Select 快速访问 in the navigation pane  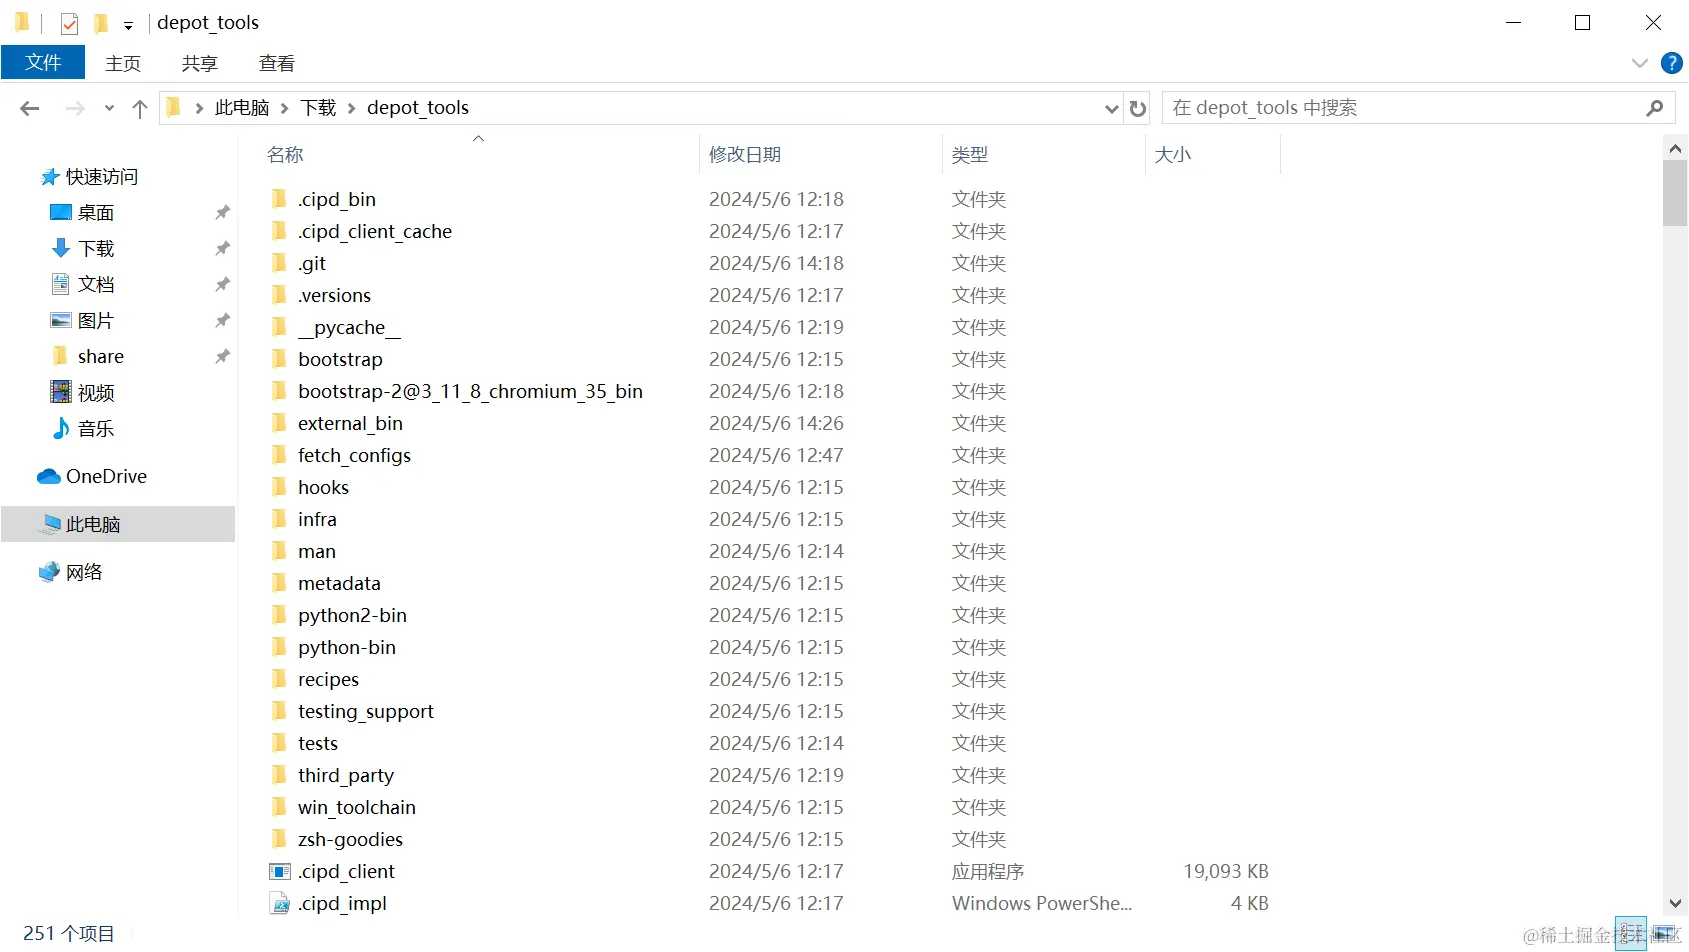tap(102, 177)
